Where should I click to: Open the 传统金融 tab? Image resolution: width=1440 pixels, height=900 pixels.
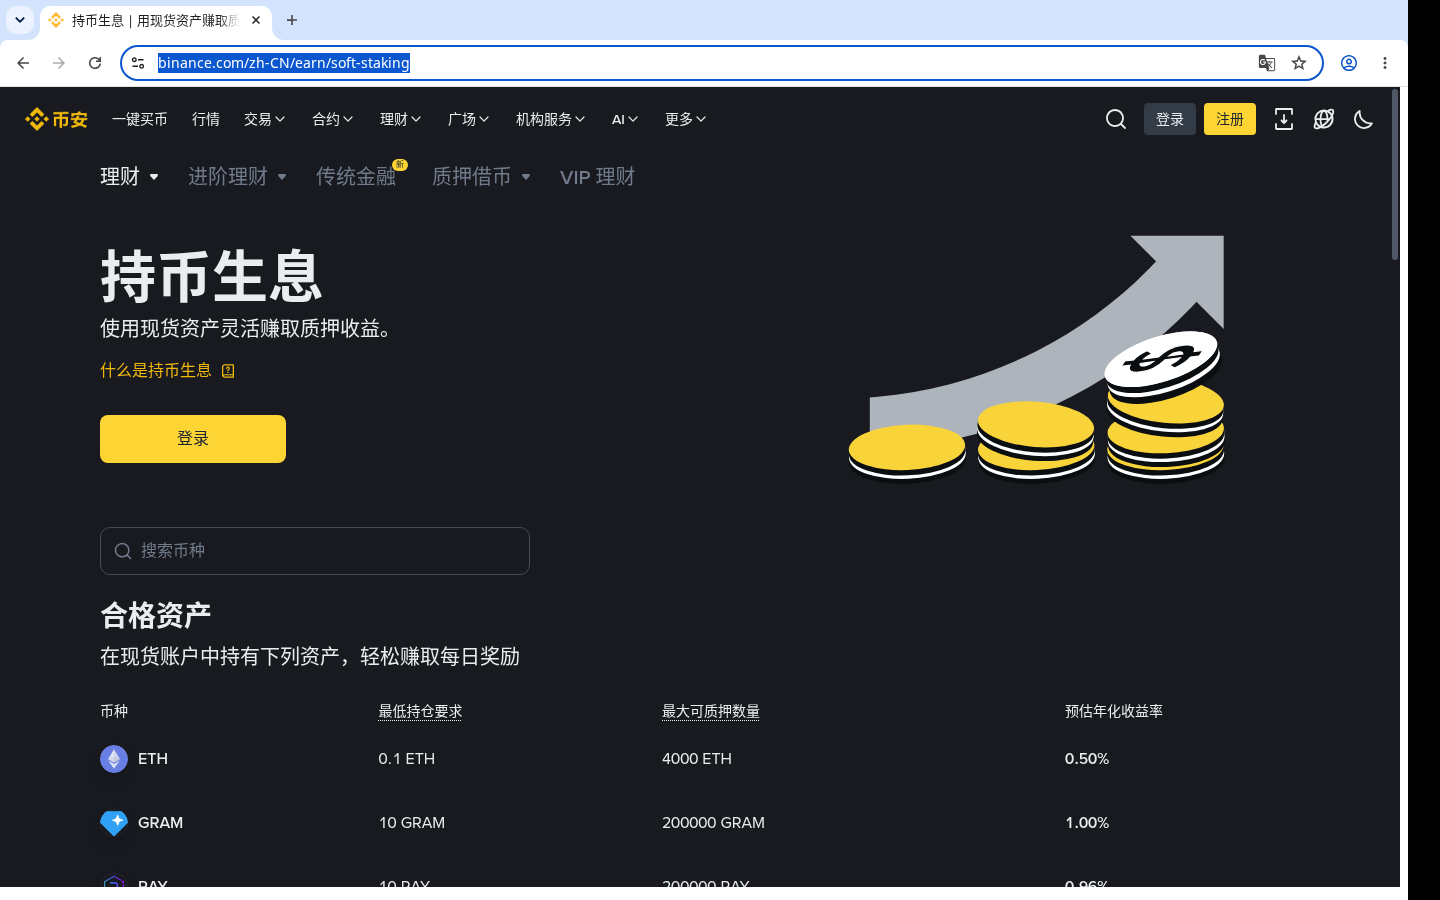356,177
